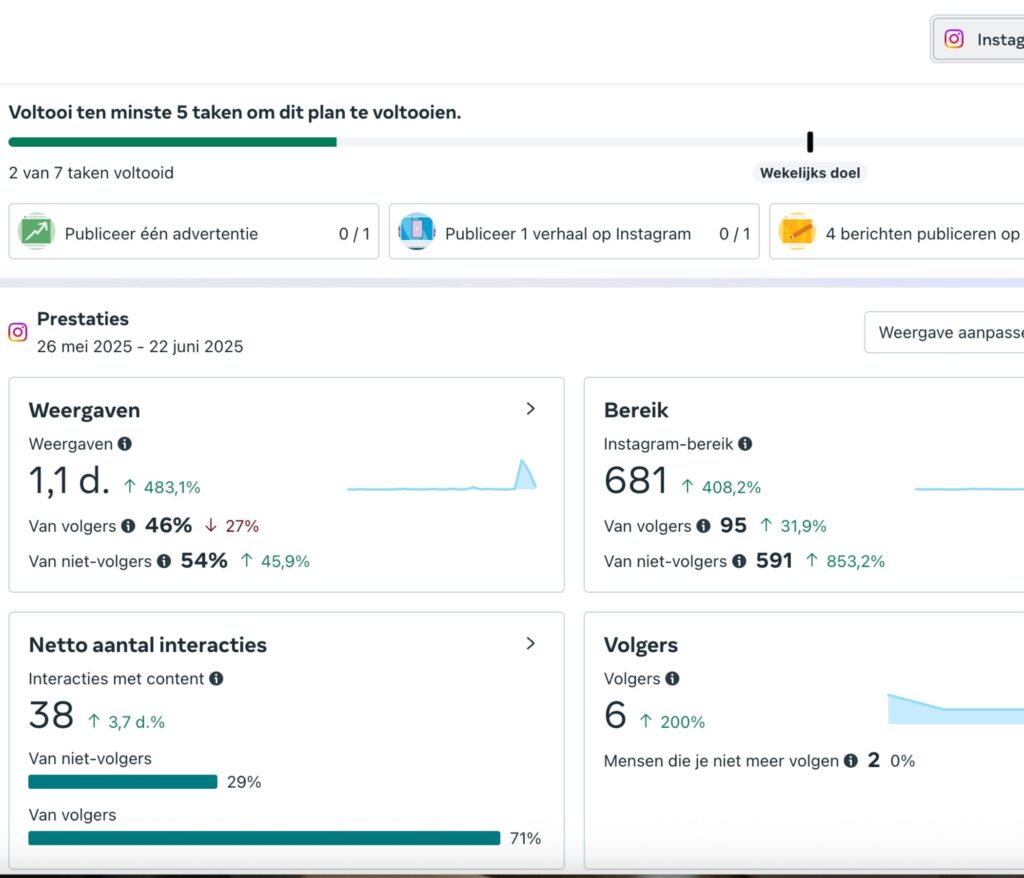
Task: Open the Publiceer 1 verhaal op Instagram task
Action: point(573,233)
